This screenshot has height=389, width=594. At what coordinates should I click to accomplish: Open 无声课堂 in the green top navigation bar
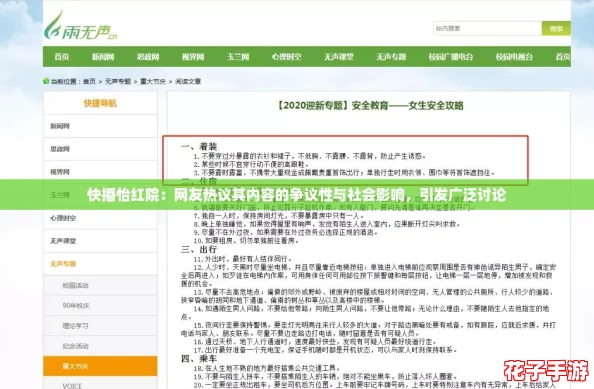(339, 57)
